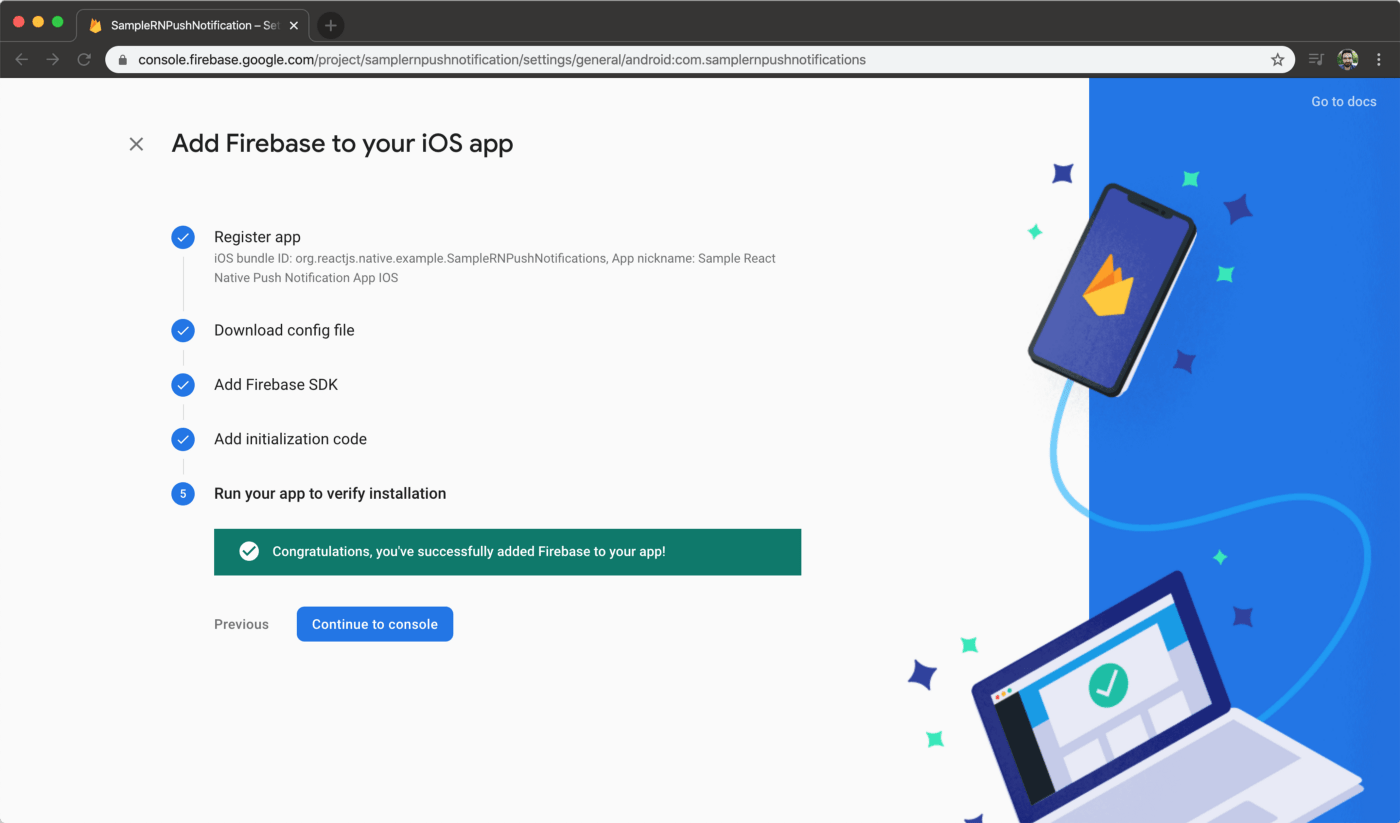Click the Add initialization code step checkmark
Screen dimensions: 1400x823
pos(183,439)
